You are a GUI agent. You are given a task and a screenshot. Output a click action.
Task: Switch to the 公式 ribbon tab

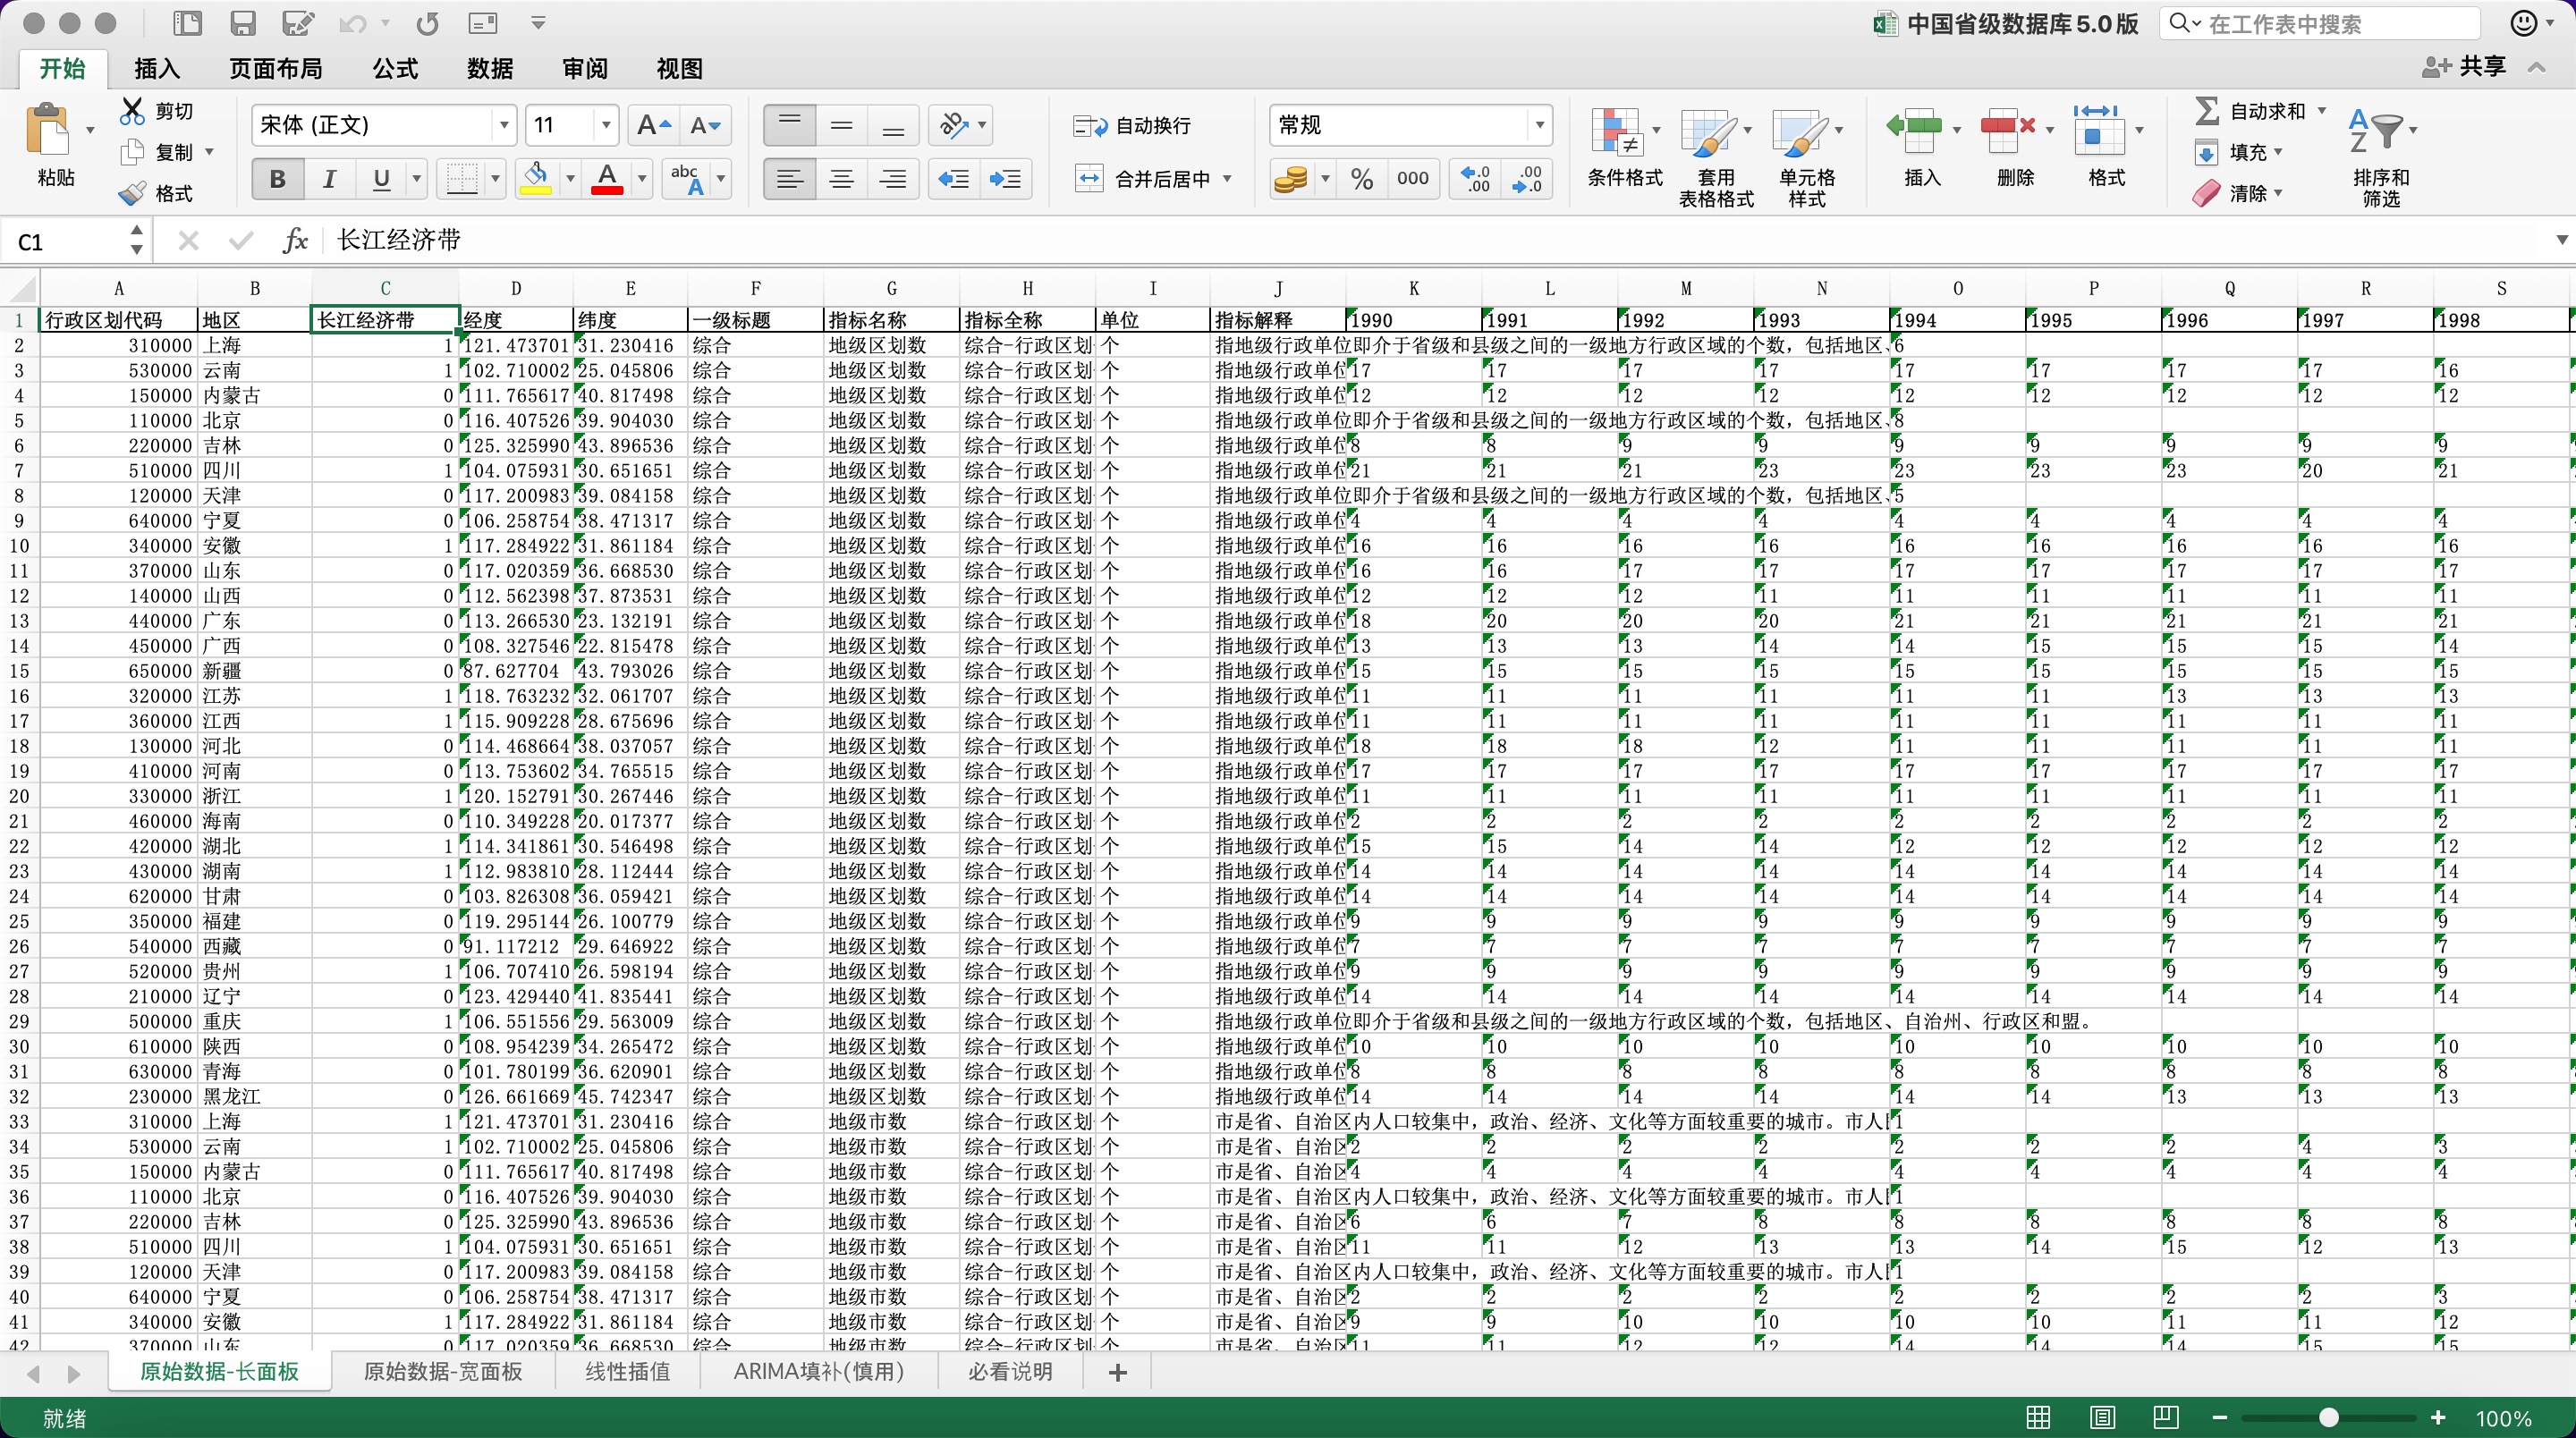395,68
